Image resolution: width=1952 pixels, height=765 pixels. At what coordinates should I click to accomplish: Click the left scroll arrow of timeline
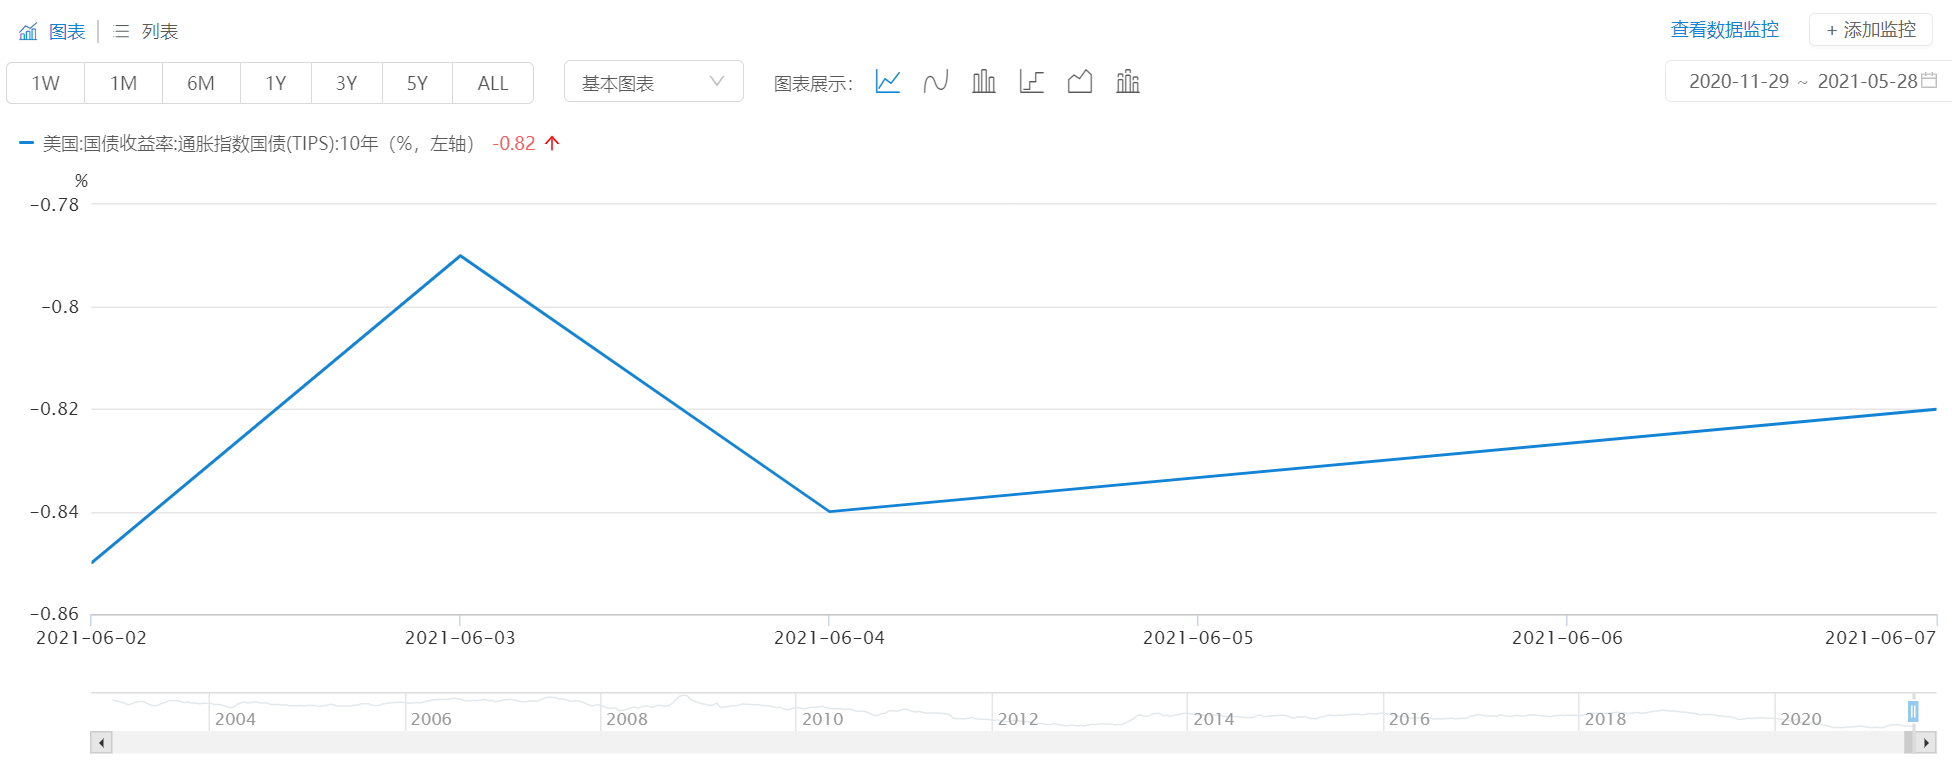point(101,743)
